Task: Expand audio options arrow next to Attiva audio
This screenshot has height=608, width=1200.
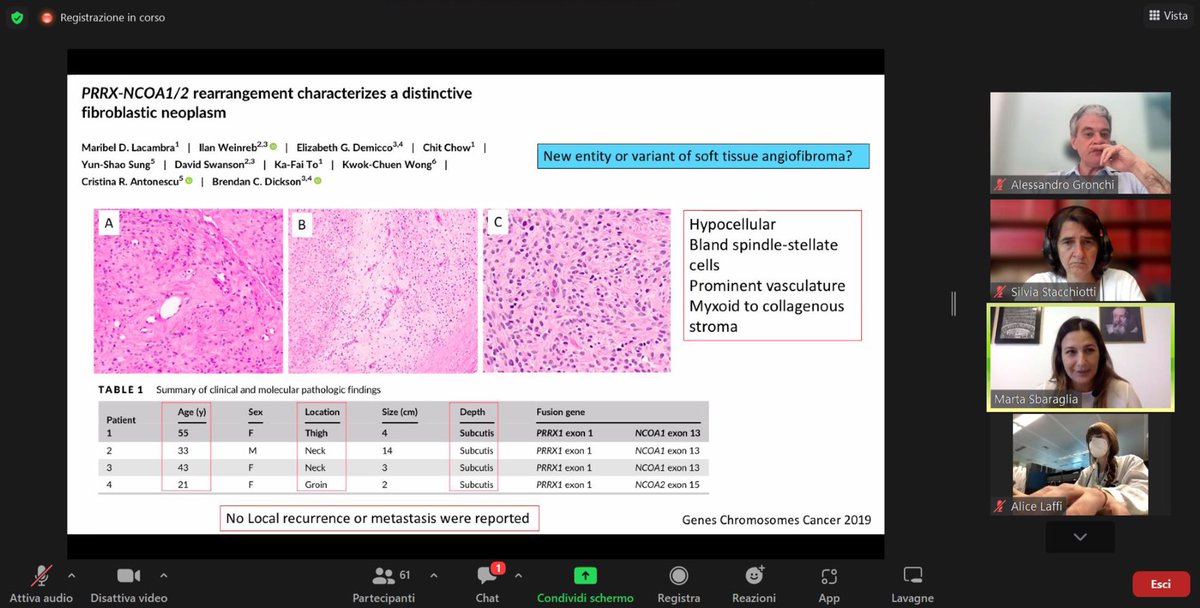Action: click(x=71, y=575)
